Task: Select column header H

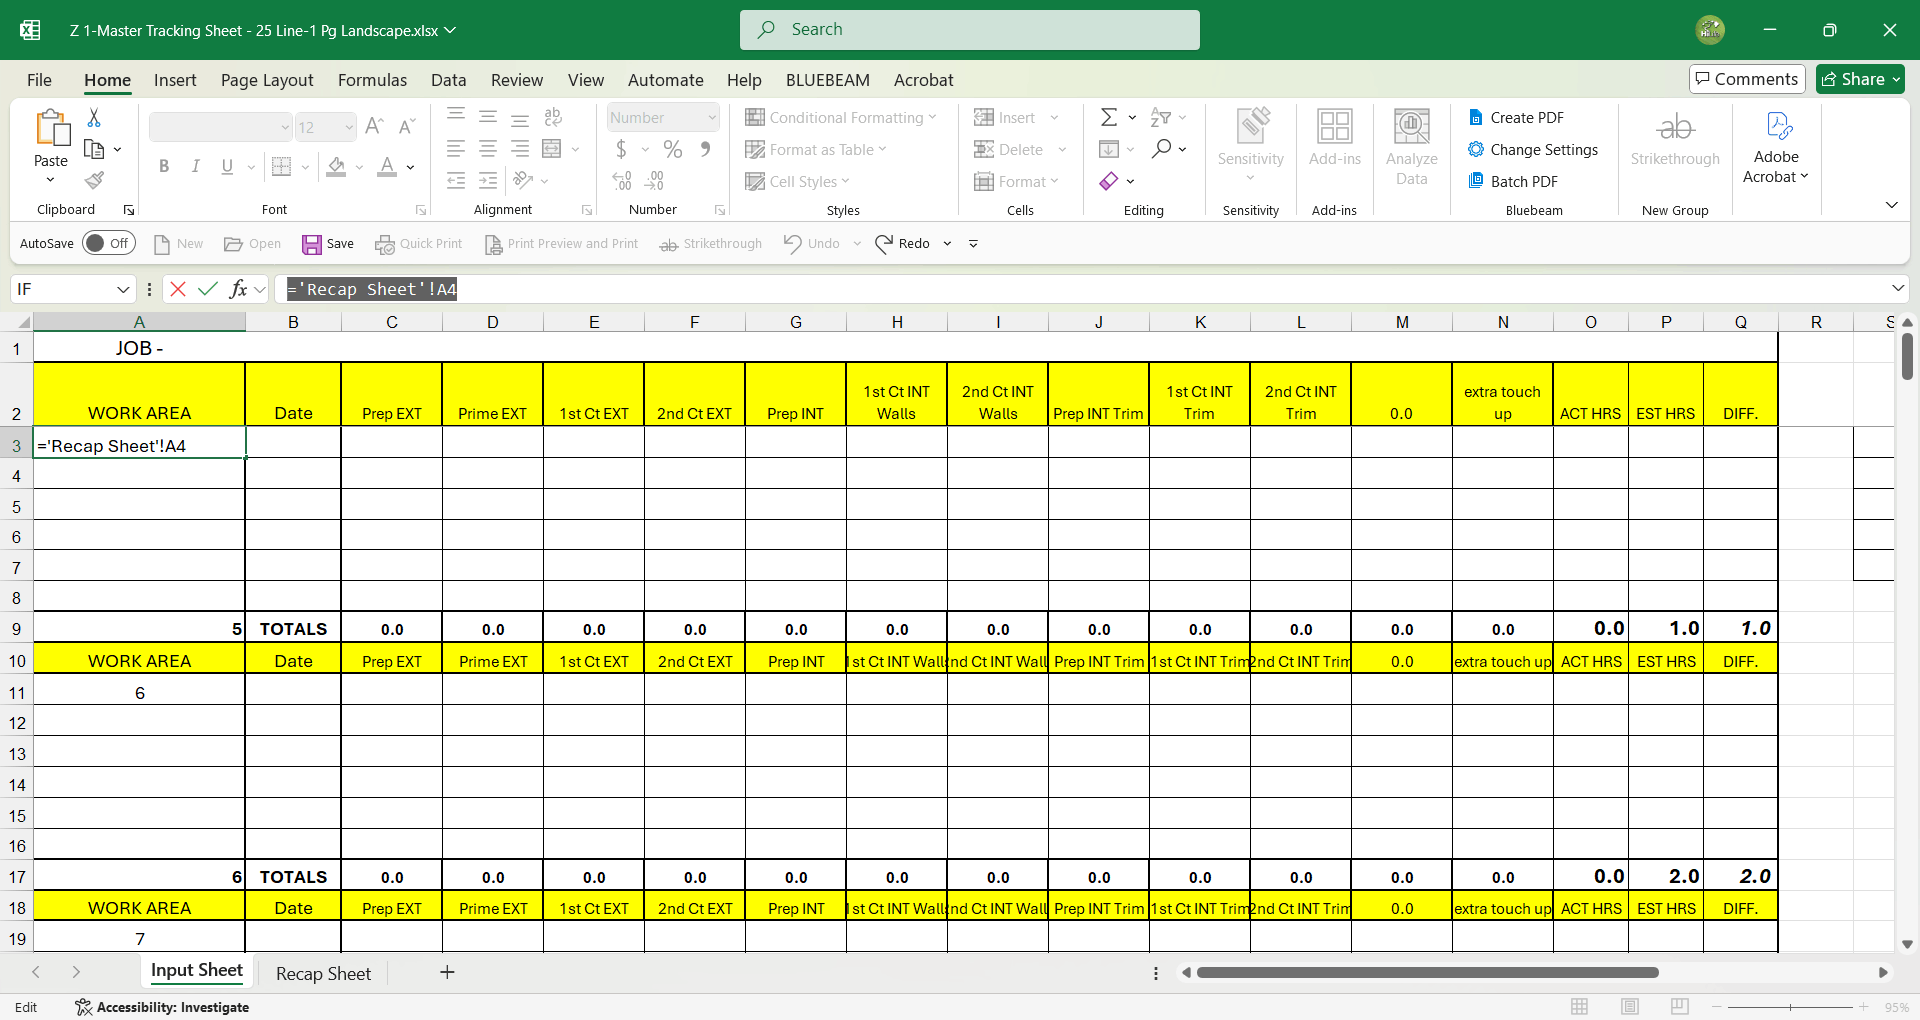Action: (897, 322)
